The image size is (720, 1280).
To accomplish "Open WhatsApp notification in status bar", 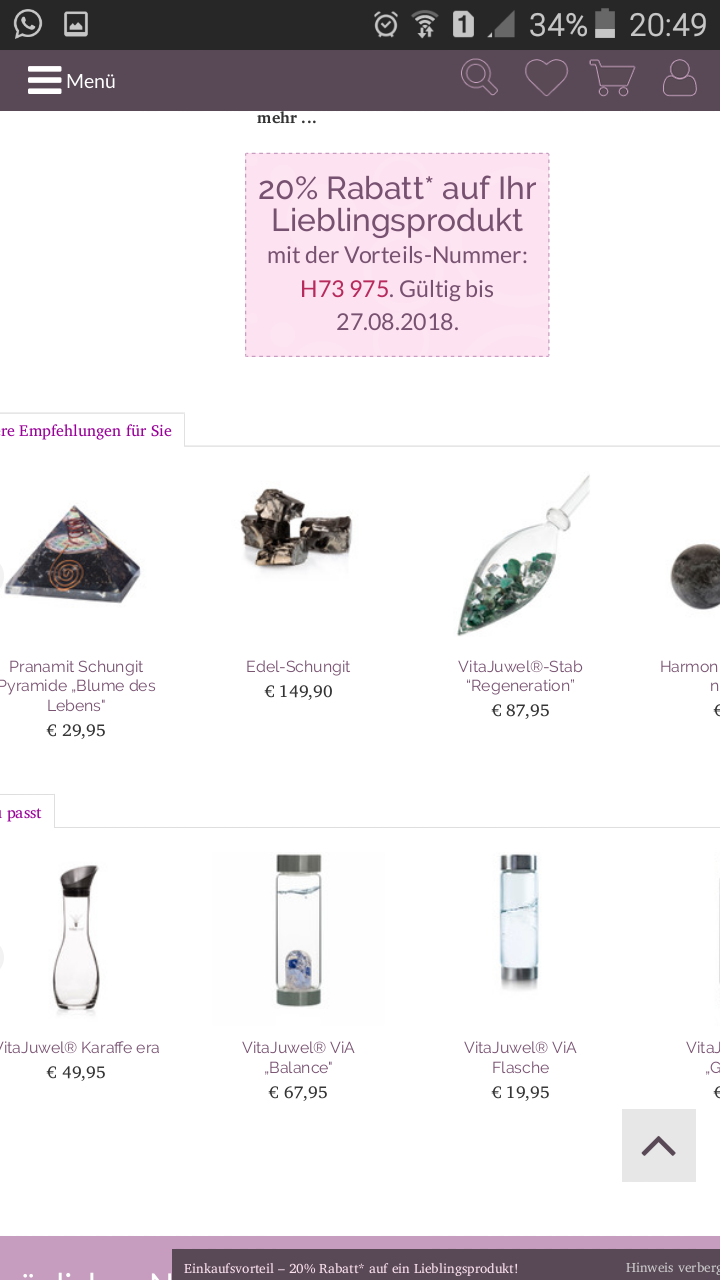I will pyautogui.click(x=28, y=23).
